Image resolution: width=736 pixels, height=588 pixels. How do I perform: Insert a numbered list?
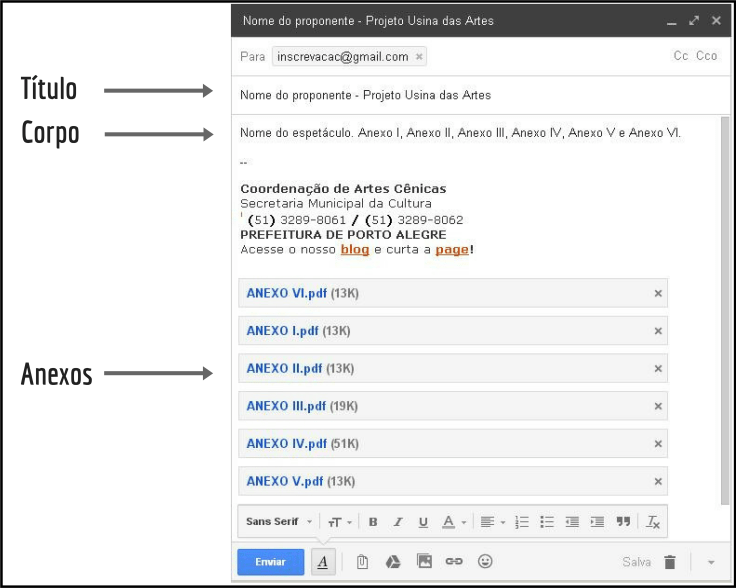pos(521,522)
